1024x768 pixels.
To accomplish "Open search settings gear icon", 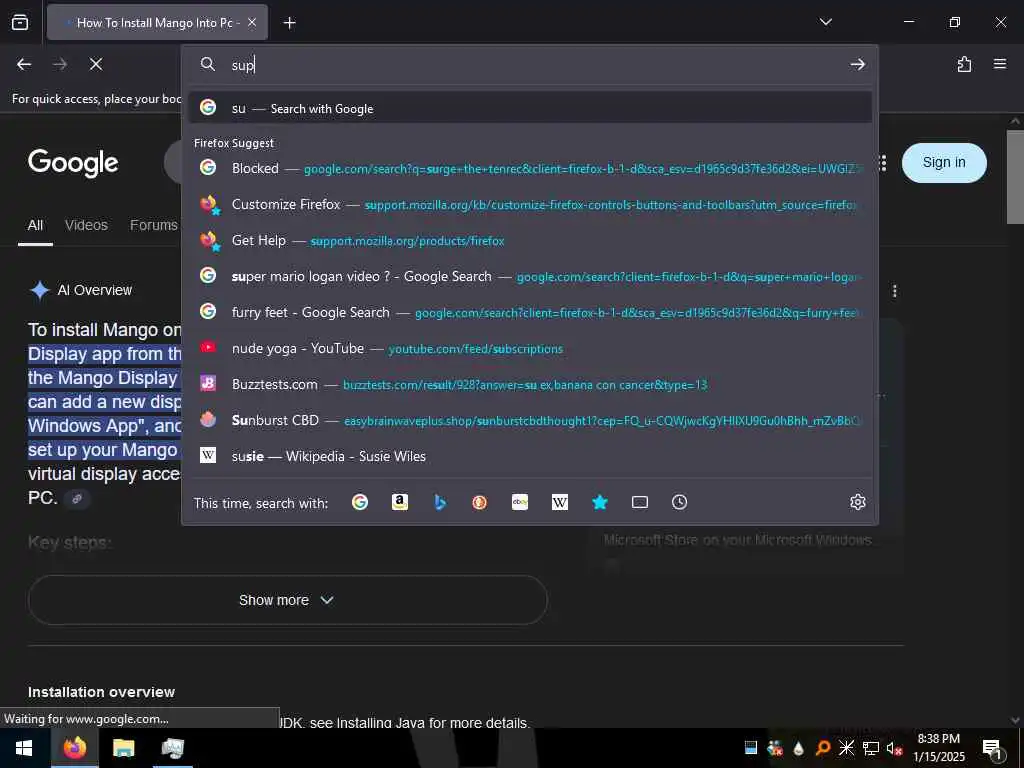I will click(x=857, y=502).
